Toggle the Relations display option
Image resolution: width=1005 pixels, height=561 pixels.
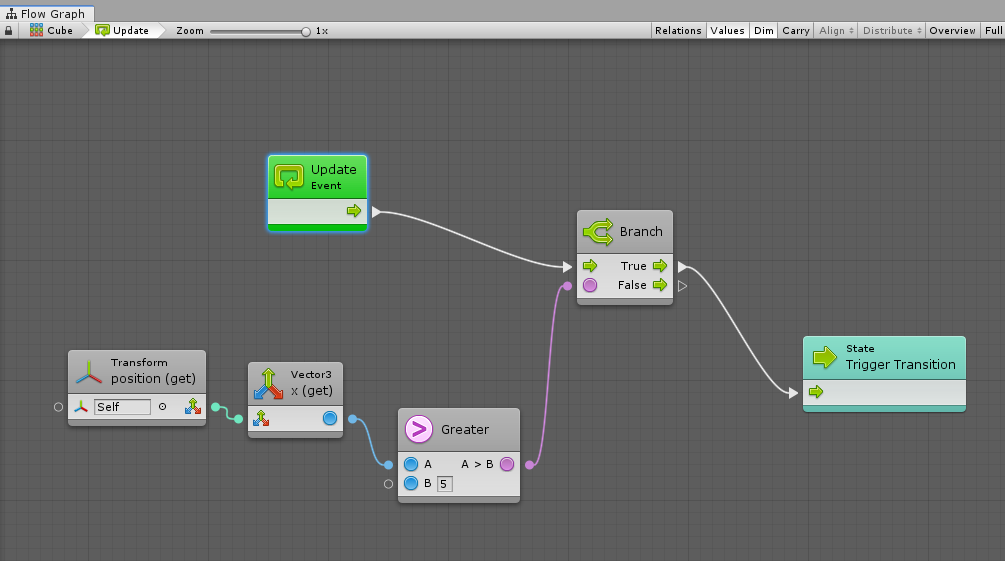[x=678, y=31]
